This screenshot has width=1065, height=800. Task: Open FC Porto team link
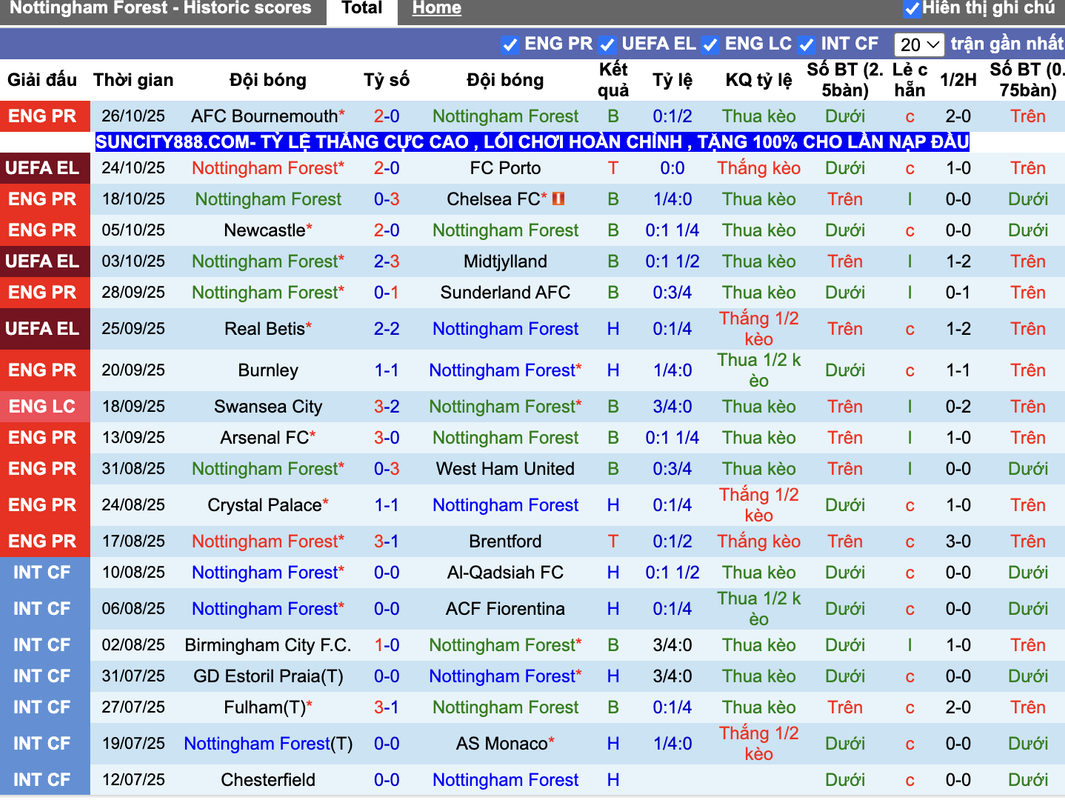coord(505,168)
